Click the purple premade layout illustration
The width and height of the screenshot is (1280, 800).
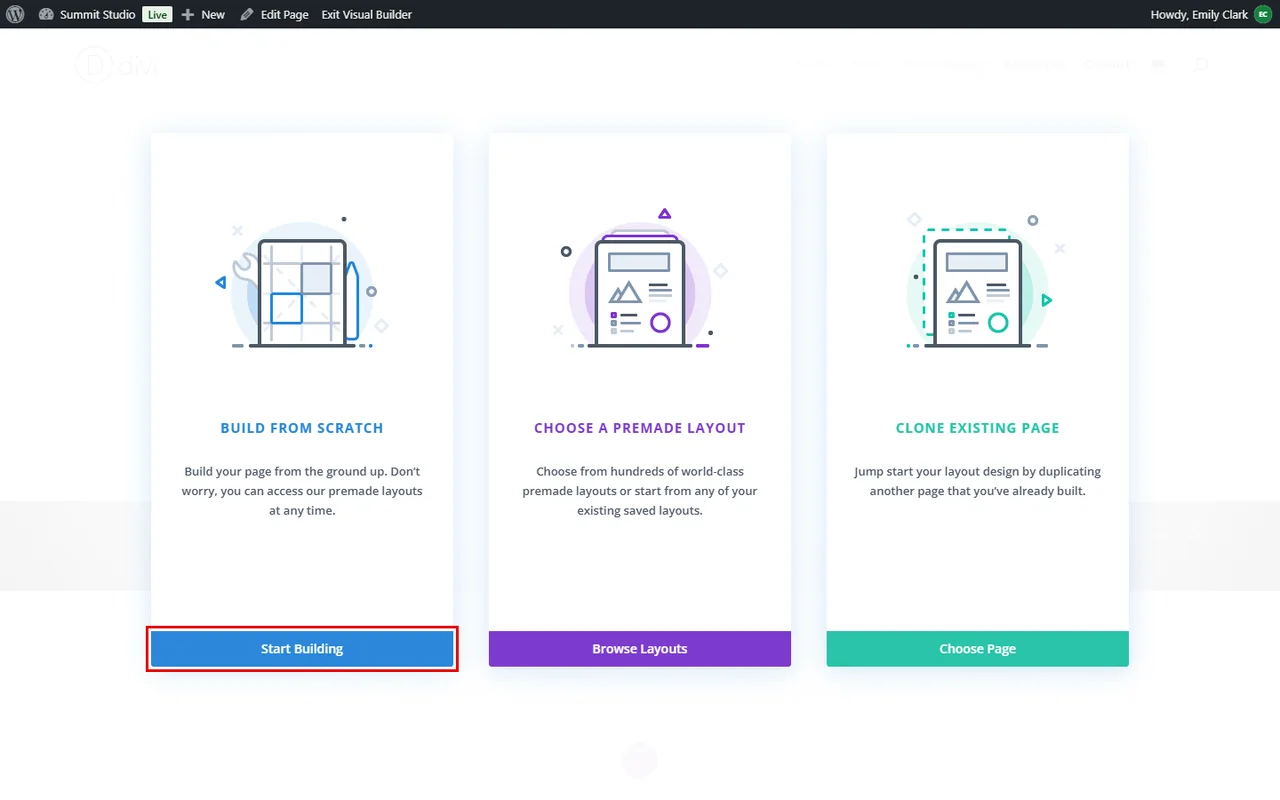coord(640,279)
